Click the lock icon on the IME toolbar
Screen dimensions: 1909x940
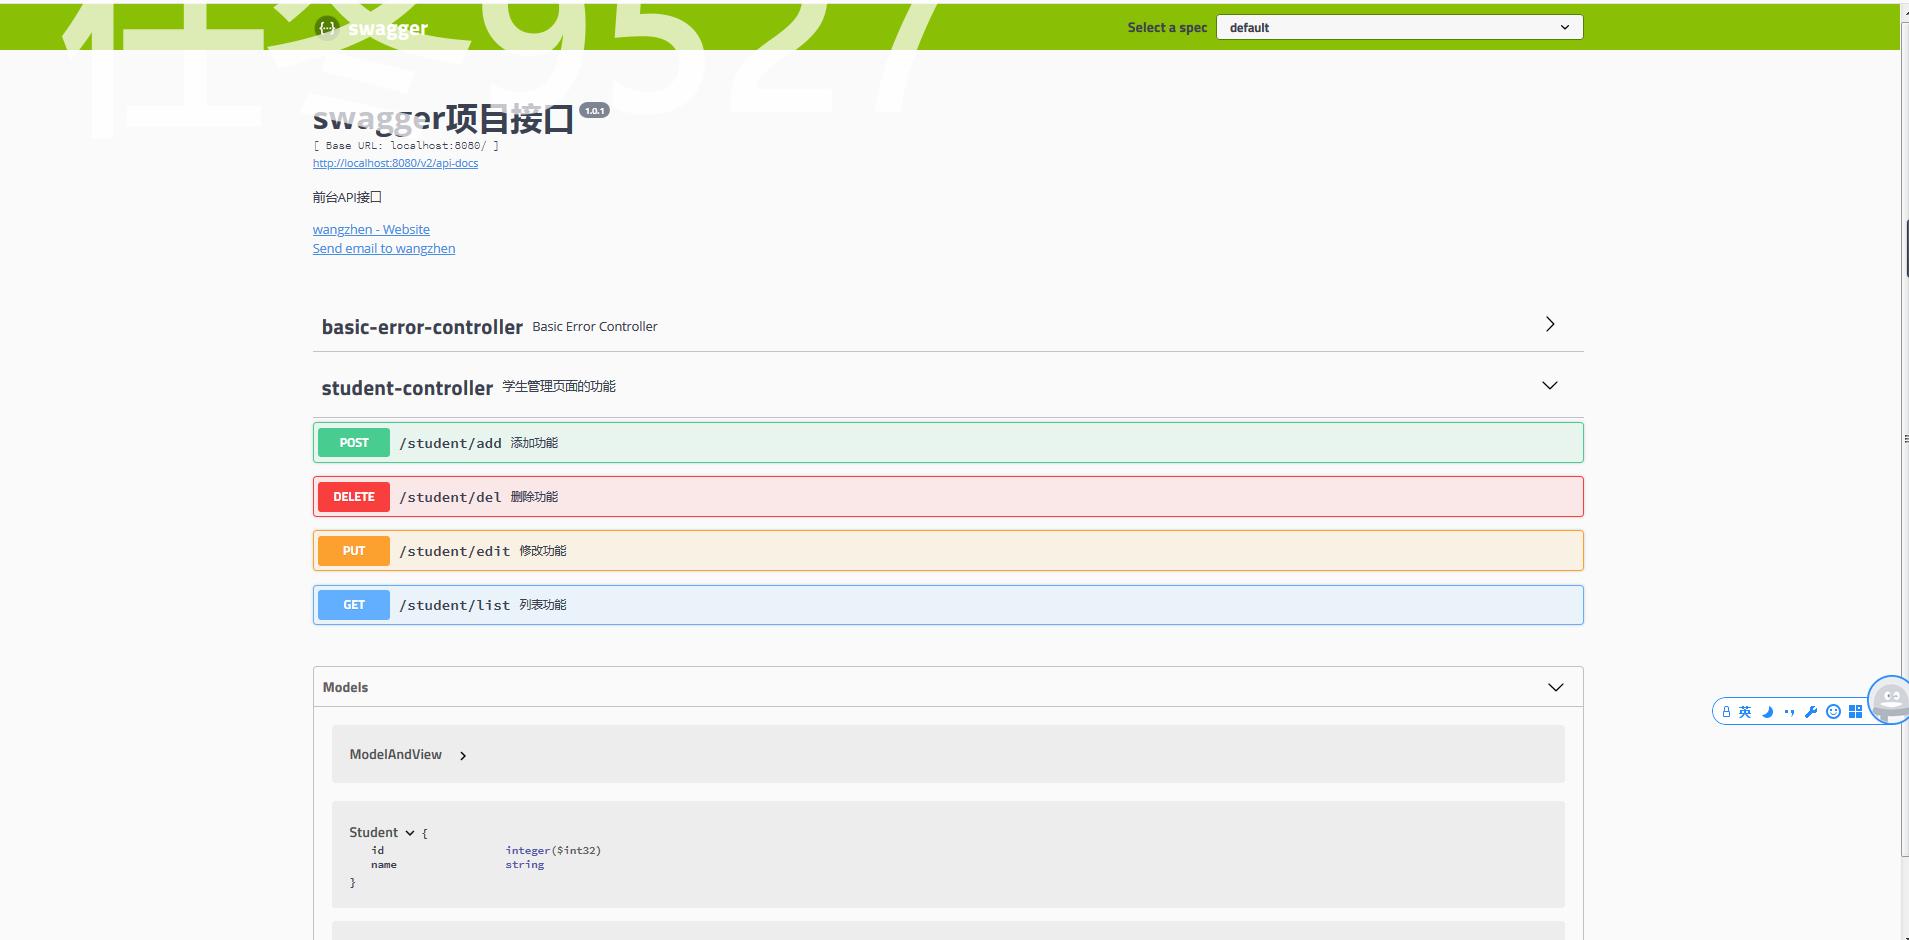coord(1726,712)
